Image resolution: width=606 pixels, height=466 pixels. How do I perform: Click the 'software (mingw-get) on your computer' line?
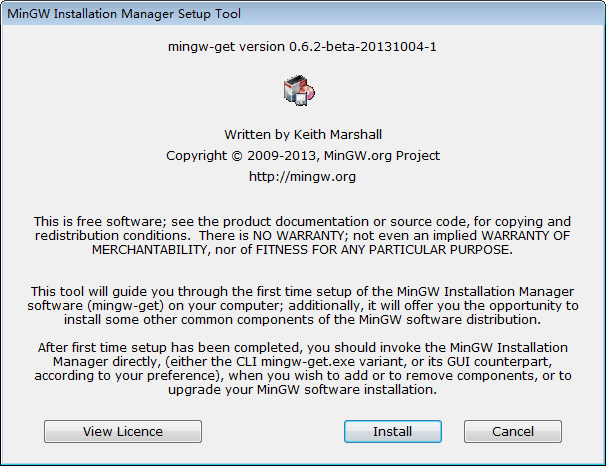302,304
